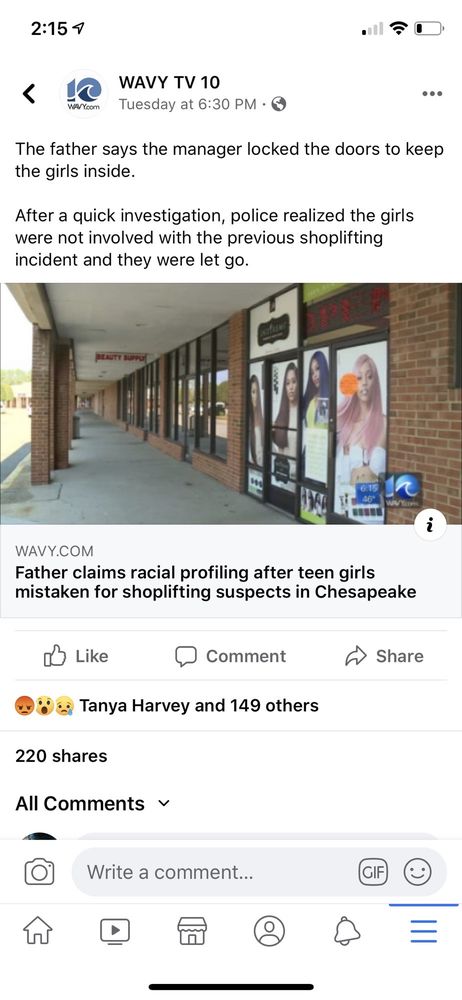The image size is (462, 1000).
Task: Open the hamburger menu tab
Action: point(424,931)
